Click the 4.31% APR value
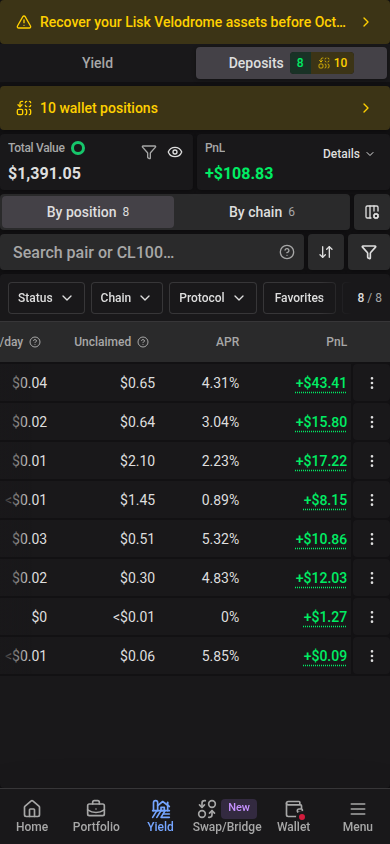The width and height of the screenshot is (390, 844). pos(221,383)
